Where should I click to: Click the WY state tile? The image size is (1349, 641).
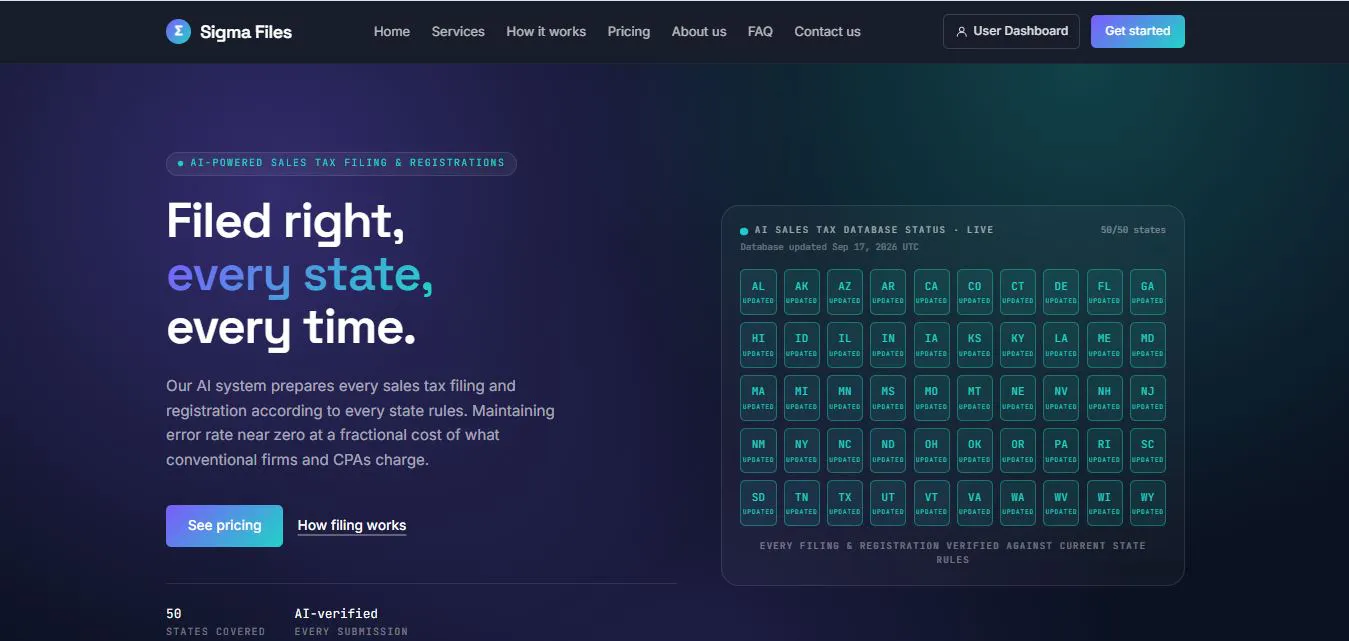coord(1148,503)
